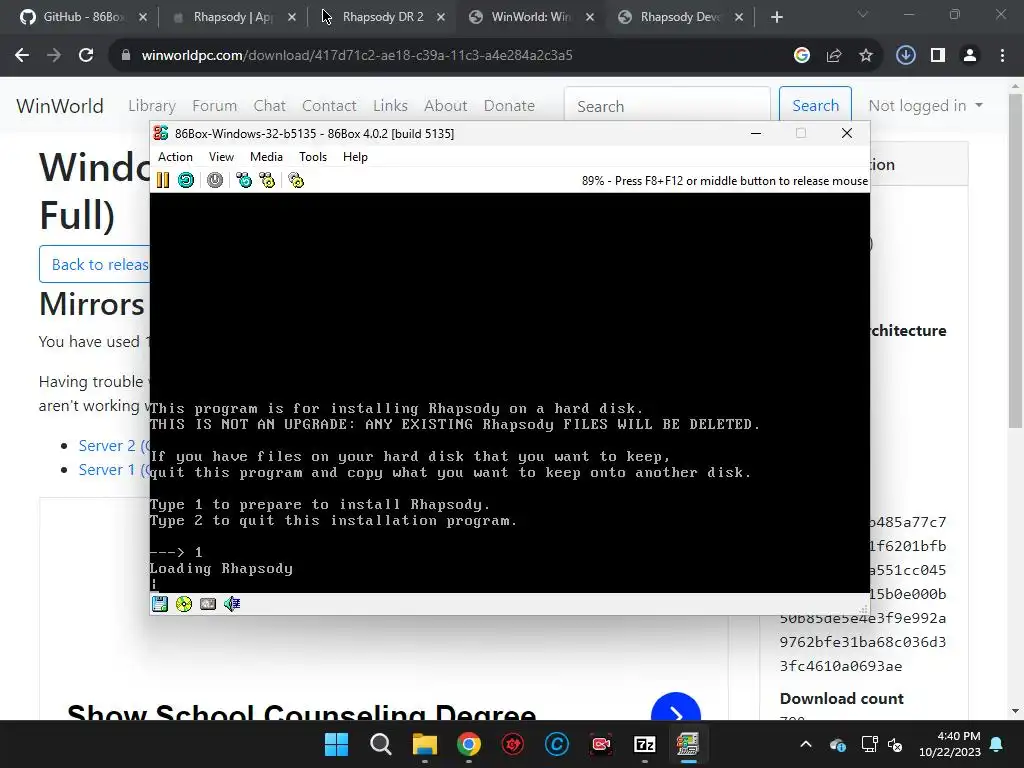Click the floppy drive status bar icon

point(160,604)
